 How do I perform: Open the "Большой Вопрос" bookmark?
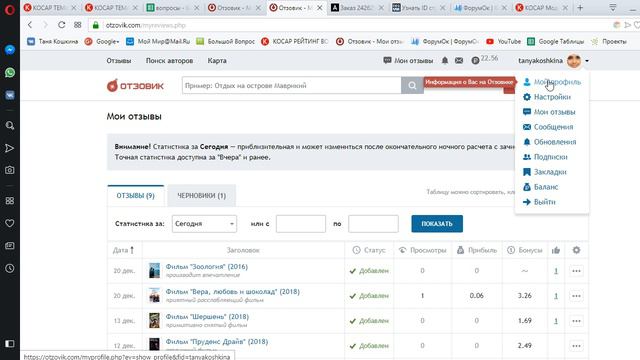coord(225,41)
